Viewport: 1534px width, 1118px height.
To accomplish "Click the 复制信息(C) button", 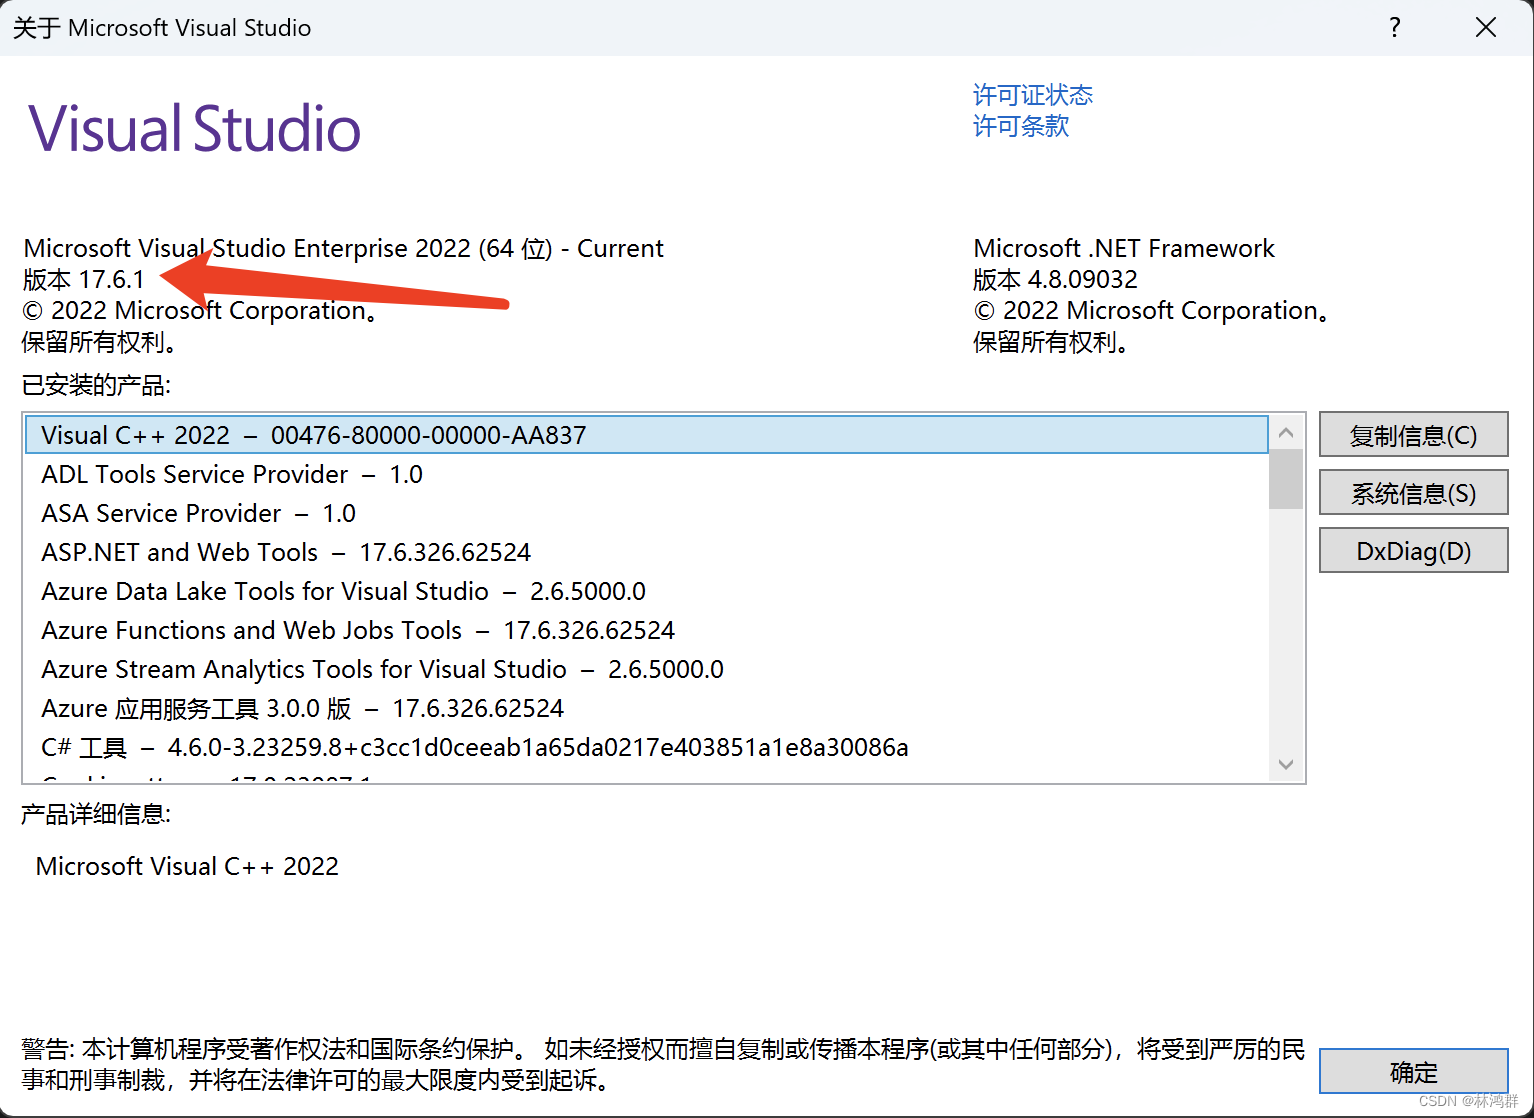I will (x=1413, y=435).
